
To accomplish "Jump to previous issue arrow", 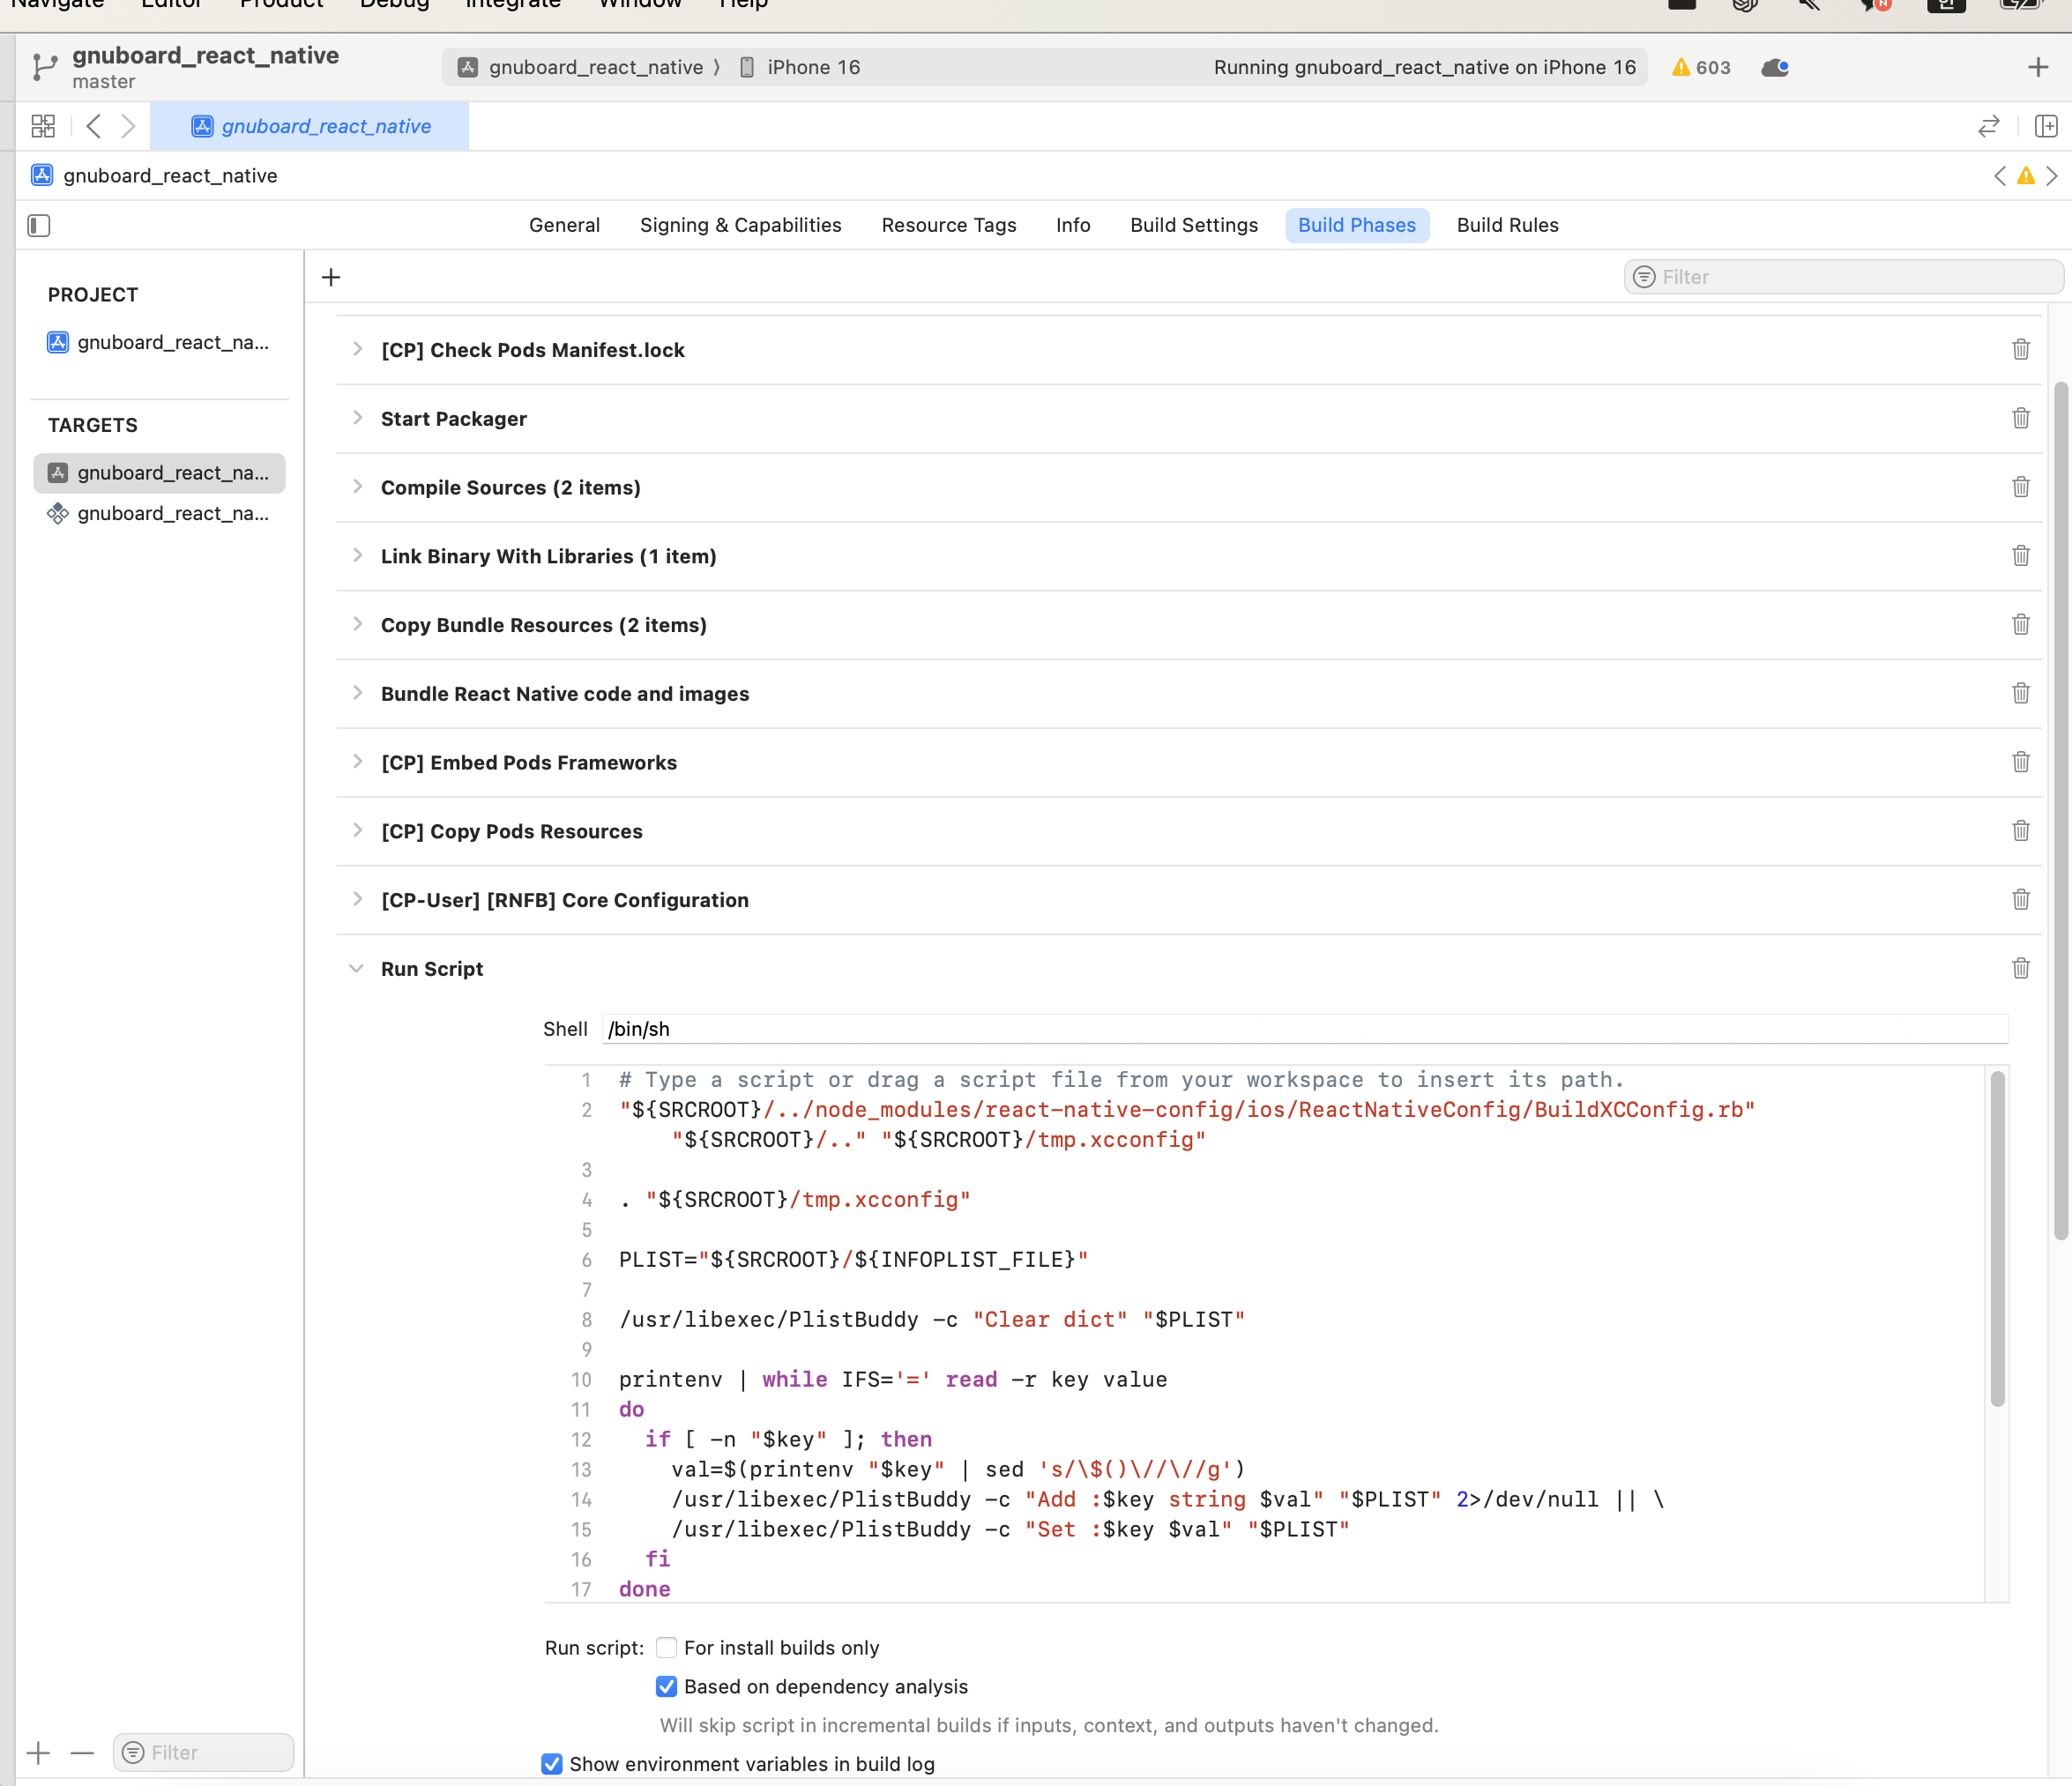I will [x=2000, y=176].
